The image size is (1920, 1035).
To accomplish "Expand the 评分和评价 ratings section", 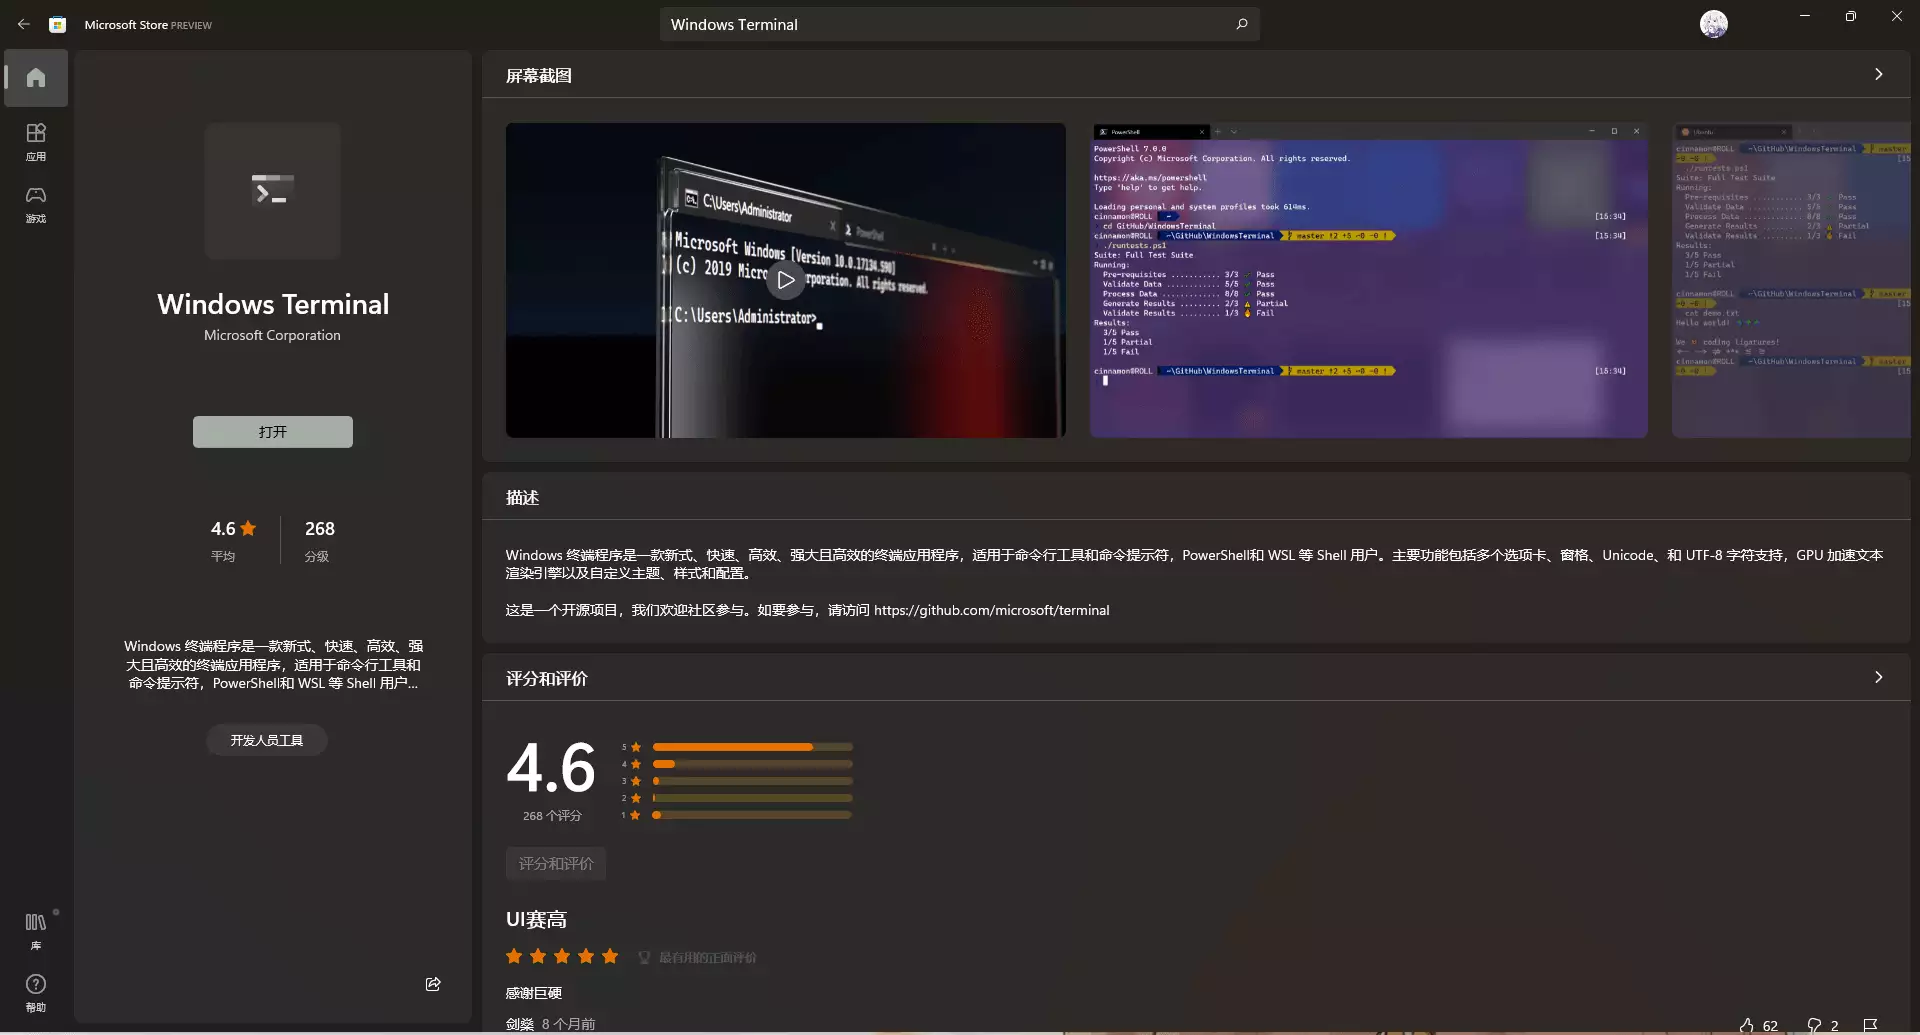I will pos(1879,676).
